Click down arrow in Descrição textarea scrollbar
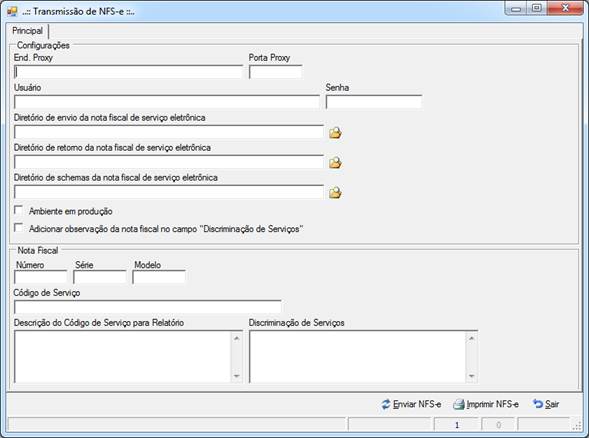589x438 pixels. tap(237, 376)
